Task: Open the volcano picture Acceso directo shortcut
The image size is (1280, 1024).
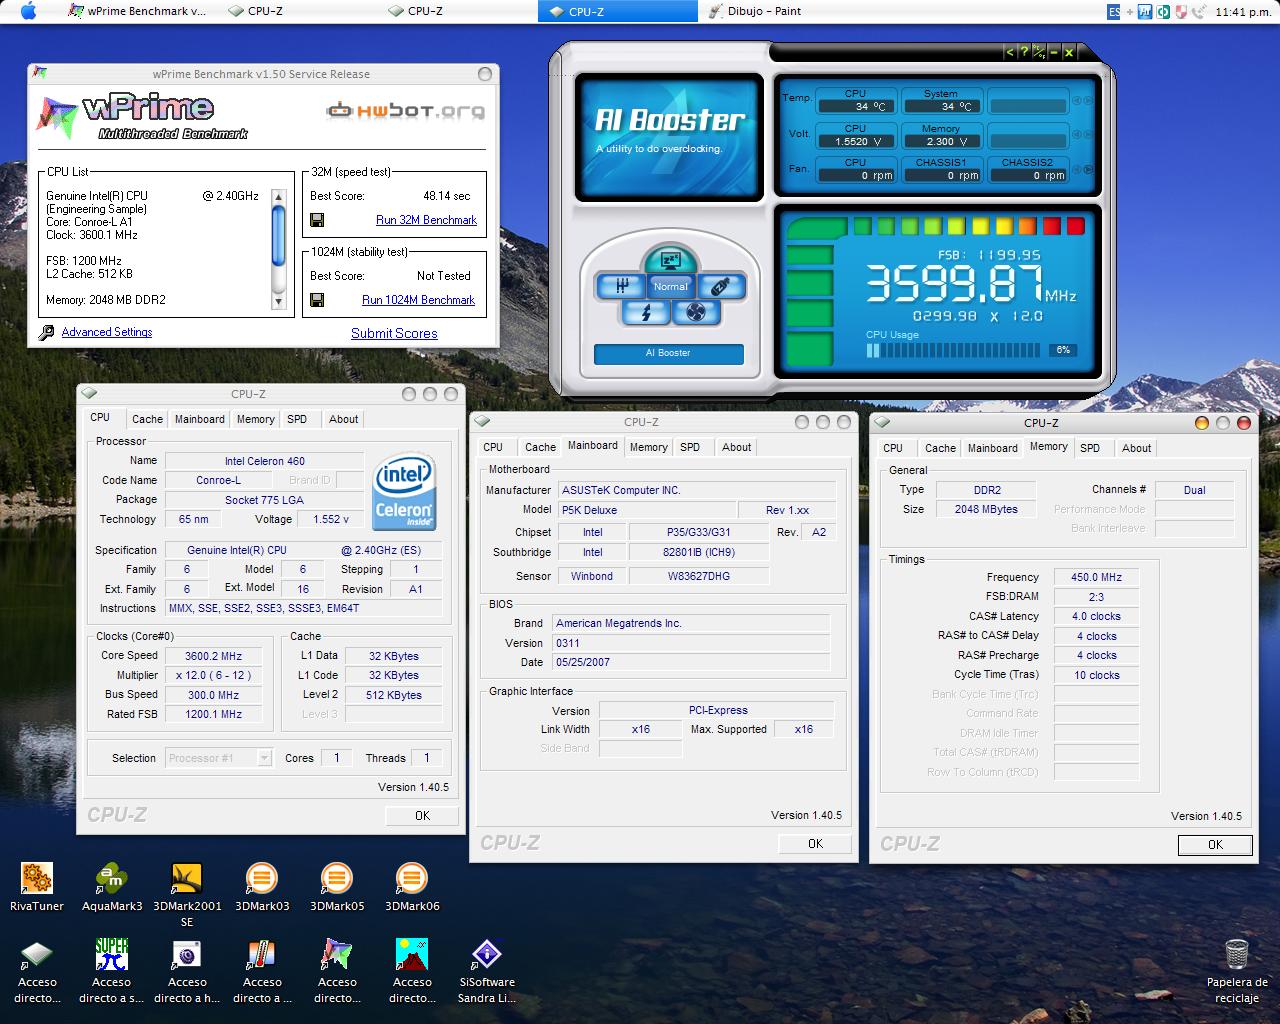Action: (412, 970)
